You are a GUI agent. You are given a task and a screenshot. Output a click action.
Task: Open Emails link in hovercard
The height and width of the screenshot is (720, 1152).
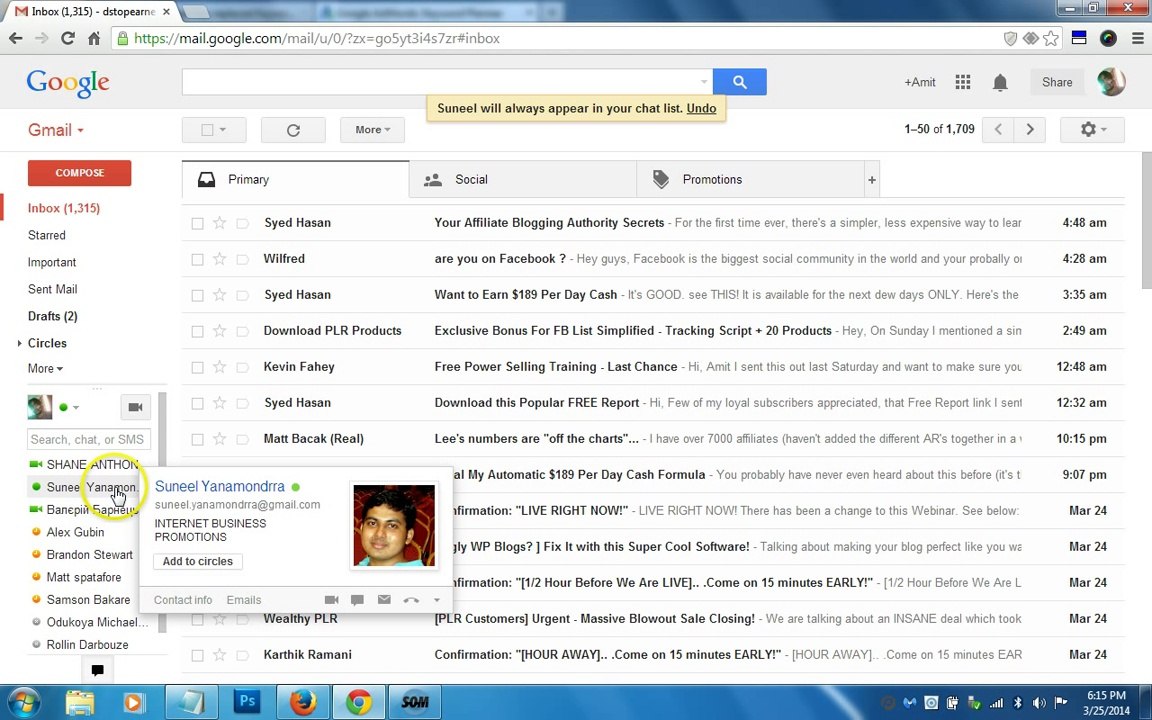[243, 600]
